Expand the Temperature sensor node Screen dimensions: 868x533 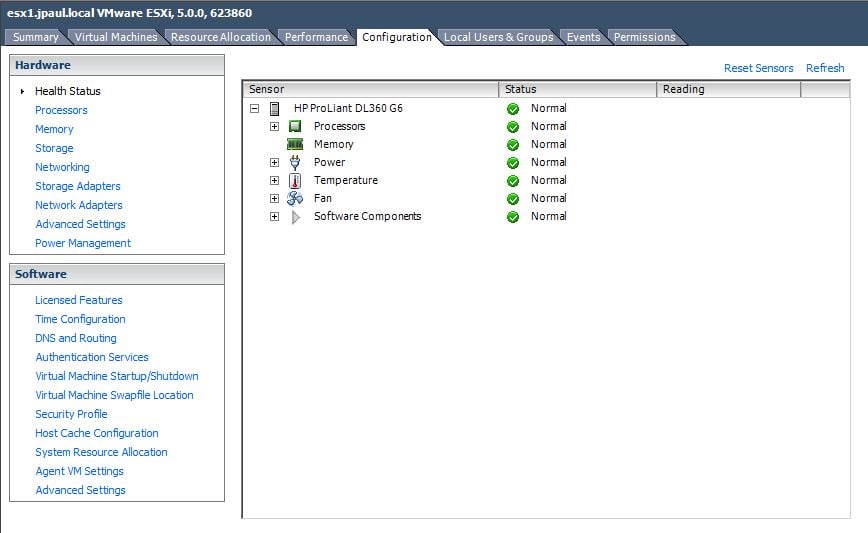click(x=275, y=180)
